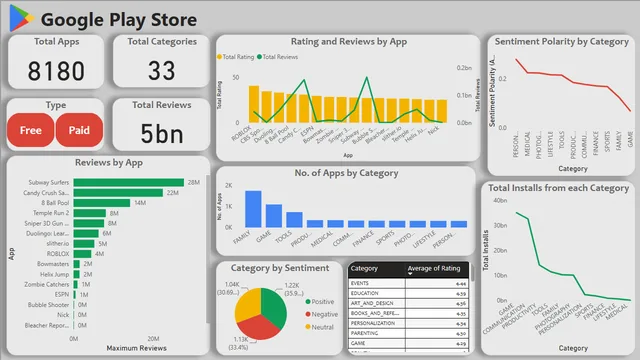Click the FINANCE blue category bar
Viewport: 640px width, 360px height.
(x=376, y=224)
